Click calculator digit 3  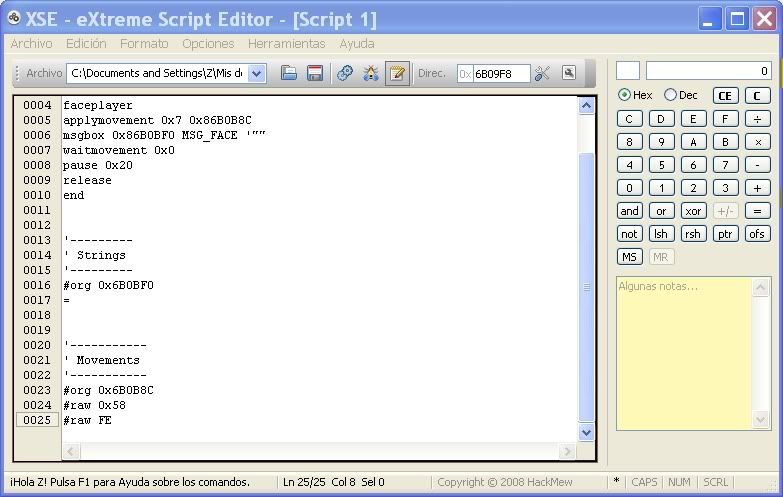[725, 188]
